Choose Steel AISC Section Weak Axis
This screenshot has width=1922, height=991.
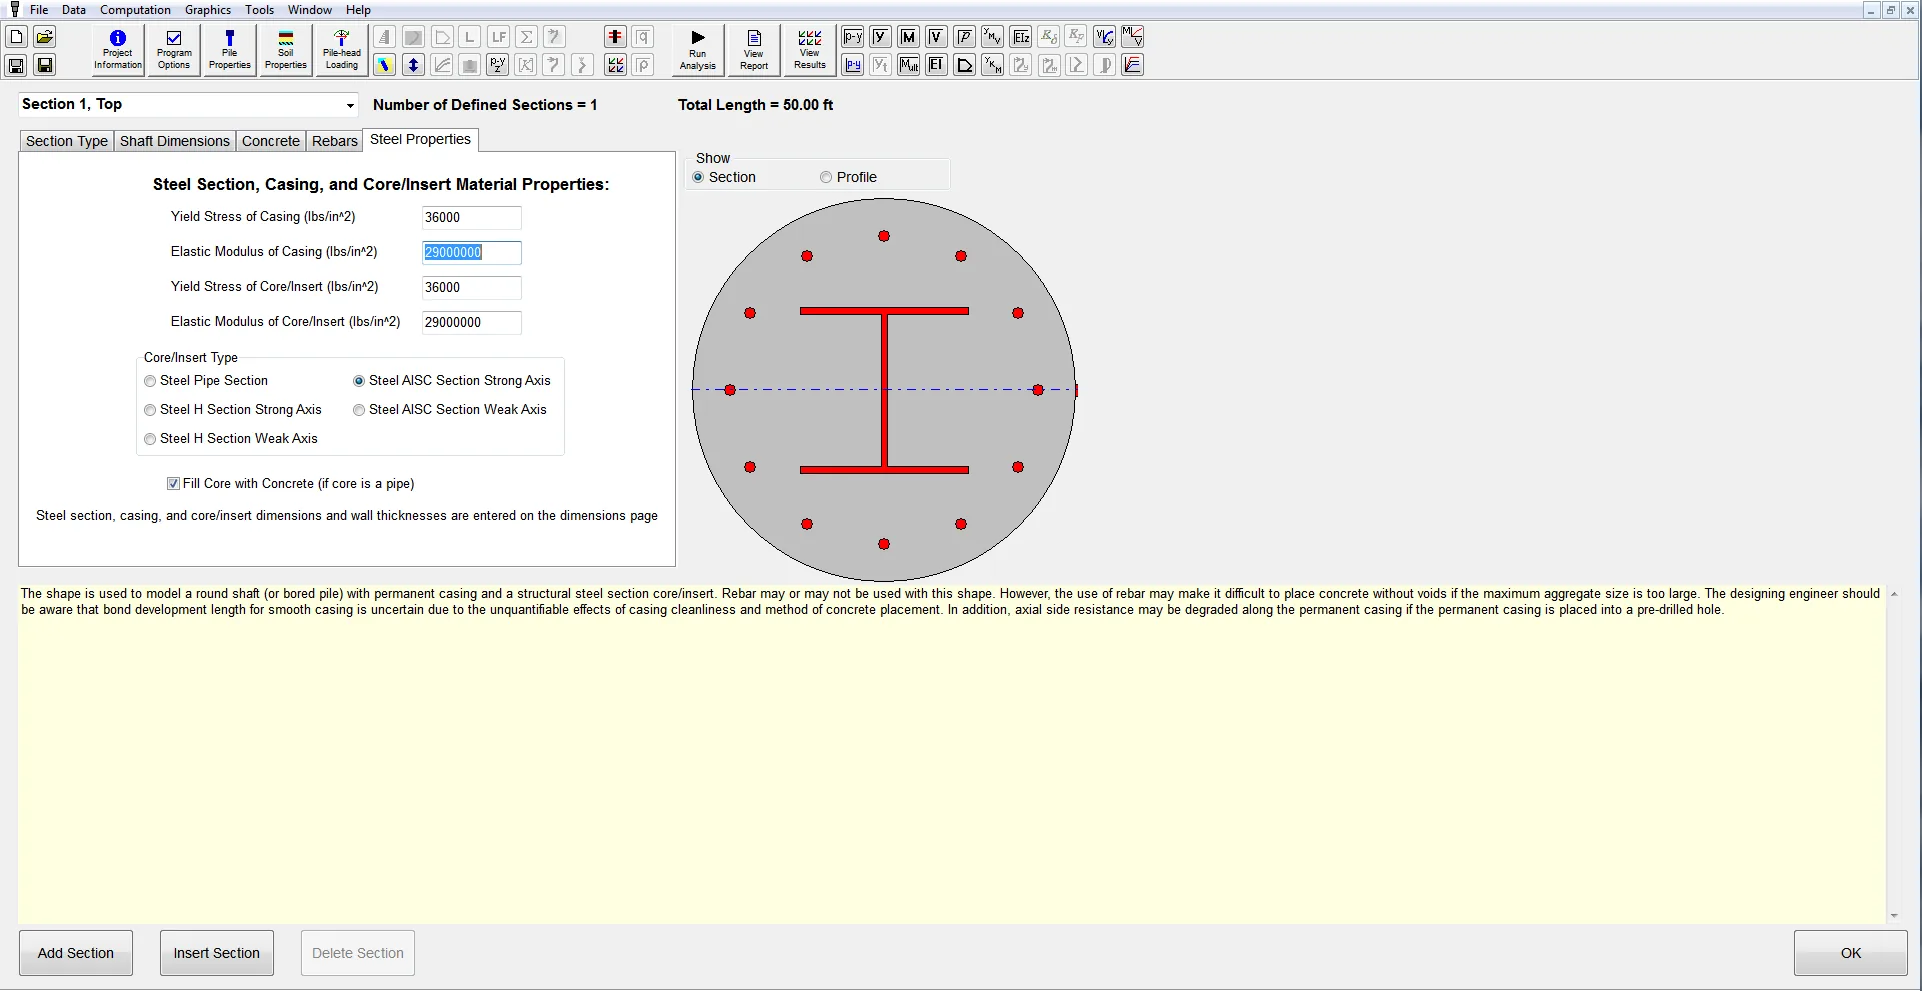pyautogui.click(x=359, y=410)
